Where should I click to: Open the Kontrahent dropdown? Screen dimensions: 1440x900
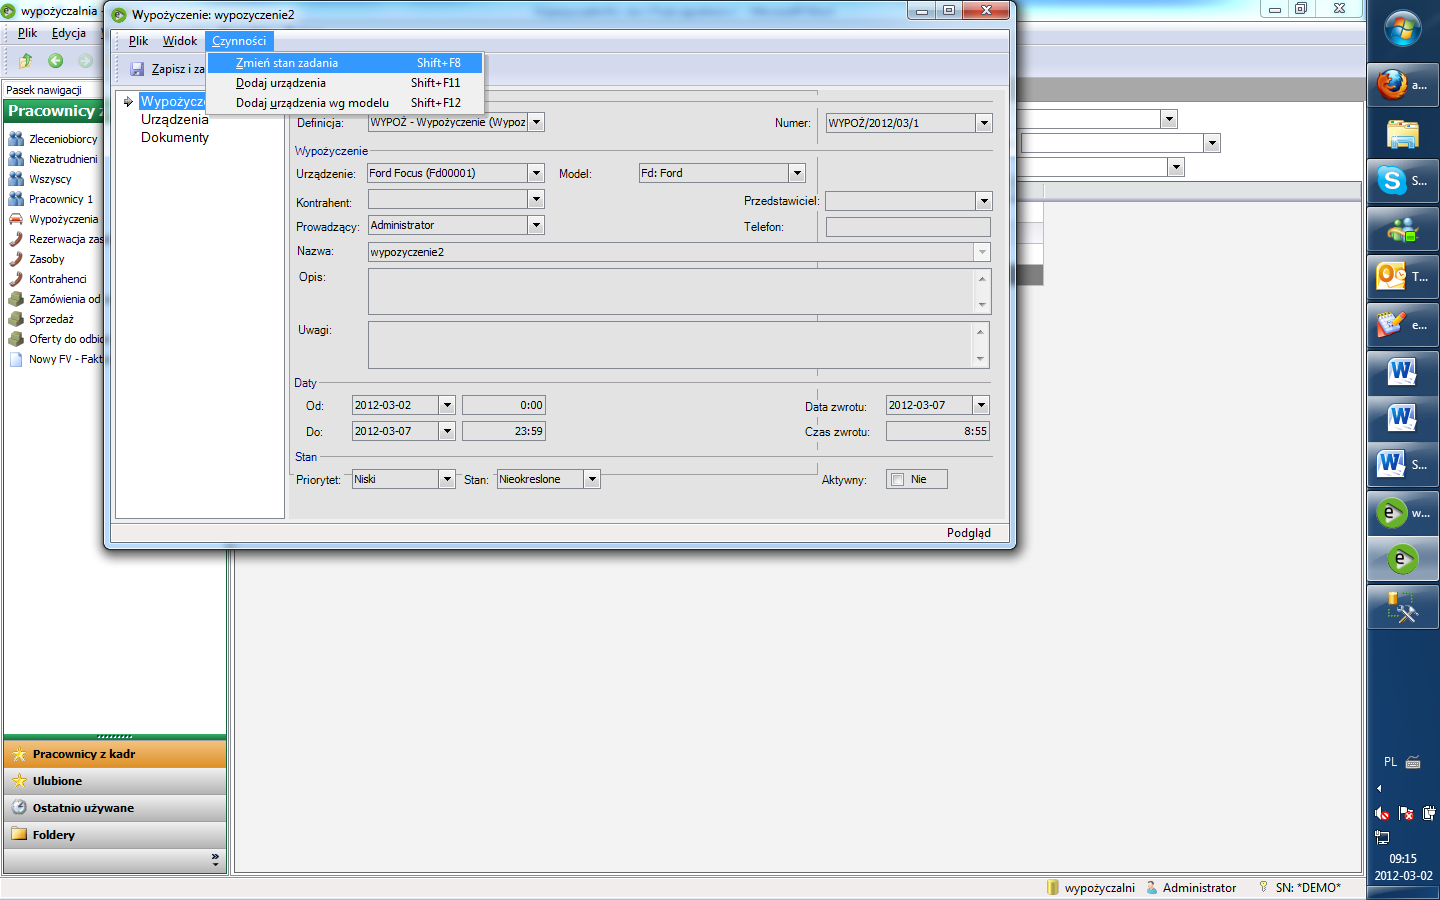536,199
